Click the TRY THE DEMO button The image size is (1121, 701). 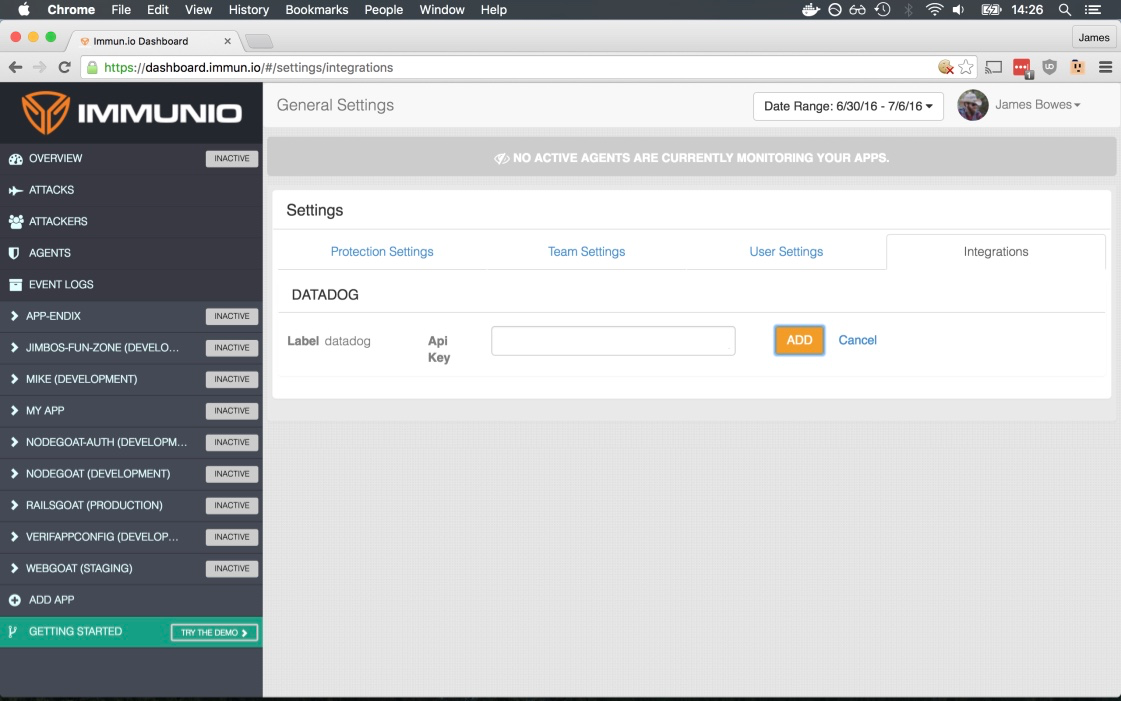click(x=213, y=631)
